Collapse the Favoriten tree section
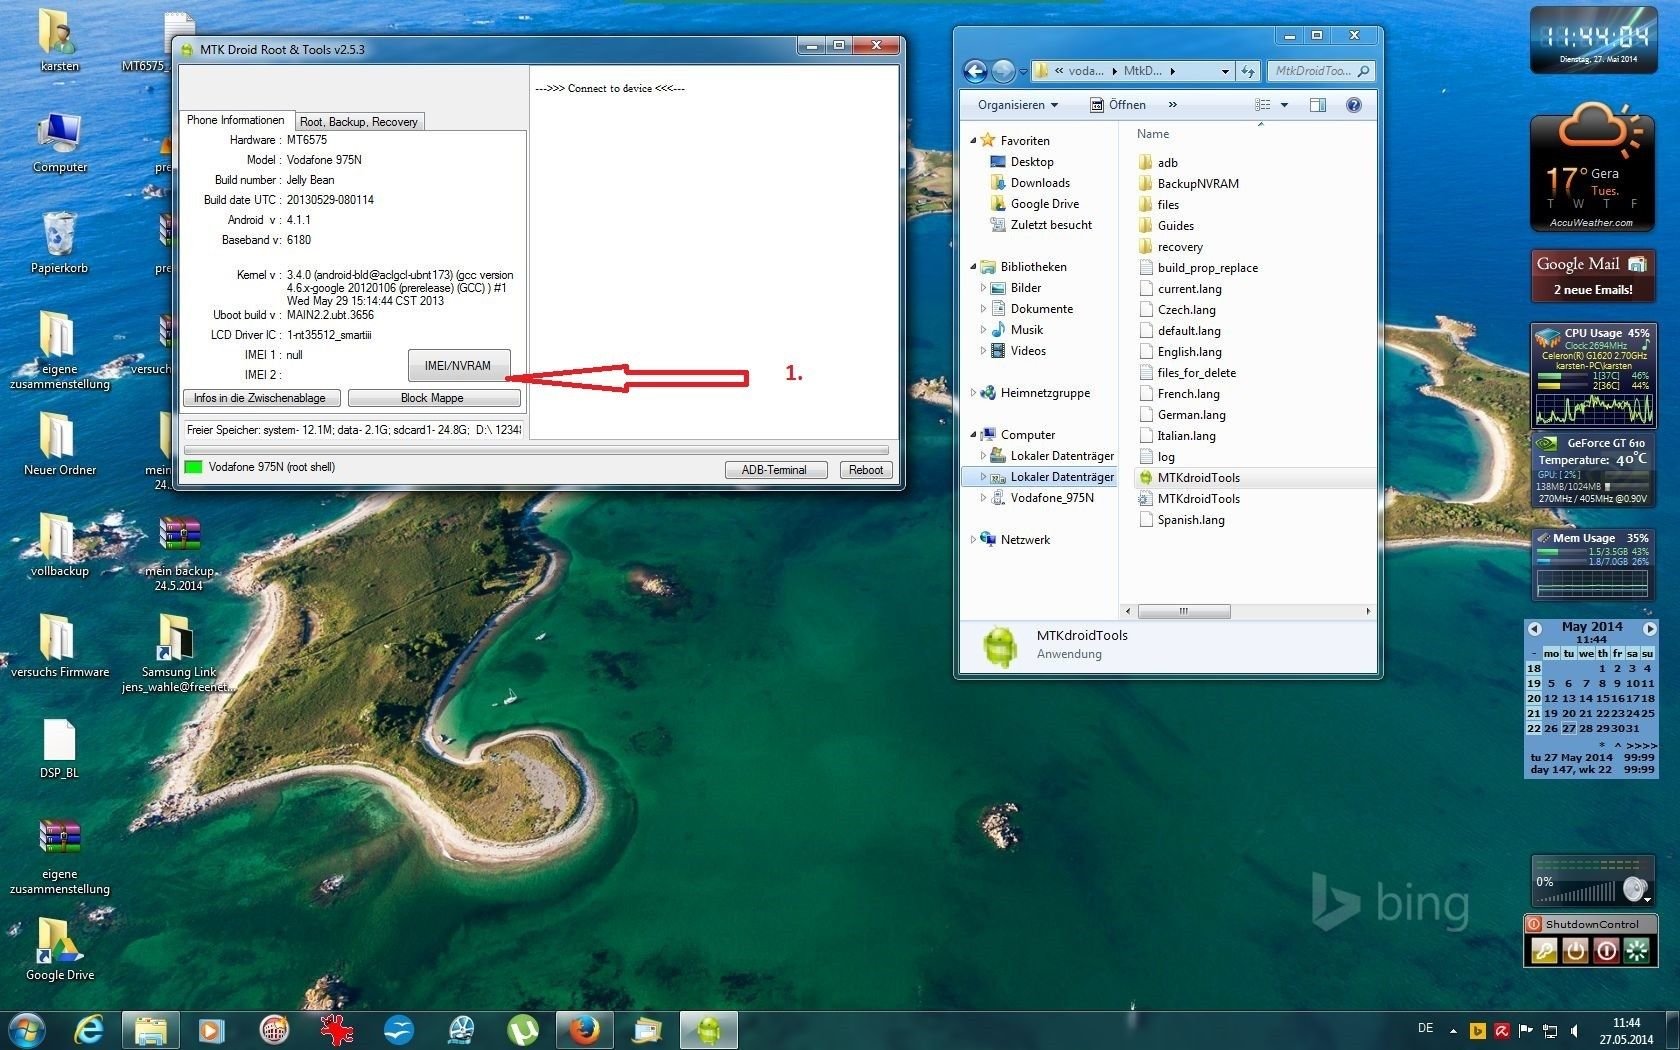Screen dimensions: 1680x1050 pos(973,141)
